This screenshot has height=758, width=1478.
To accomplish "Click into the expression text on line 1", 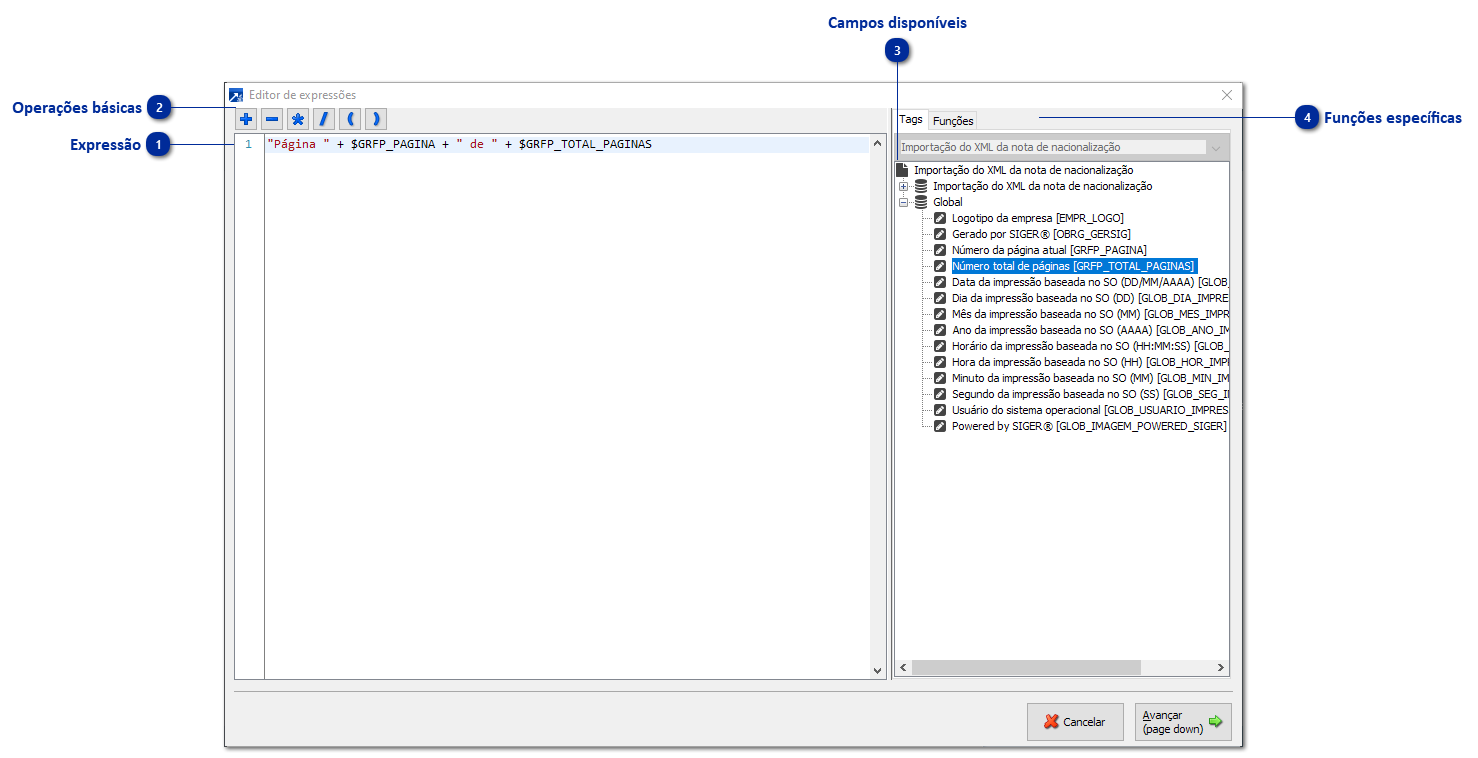I will pos(459,144).
